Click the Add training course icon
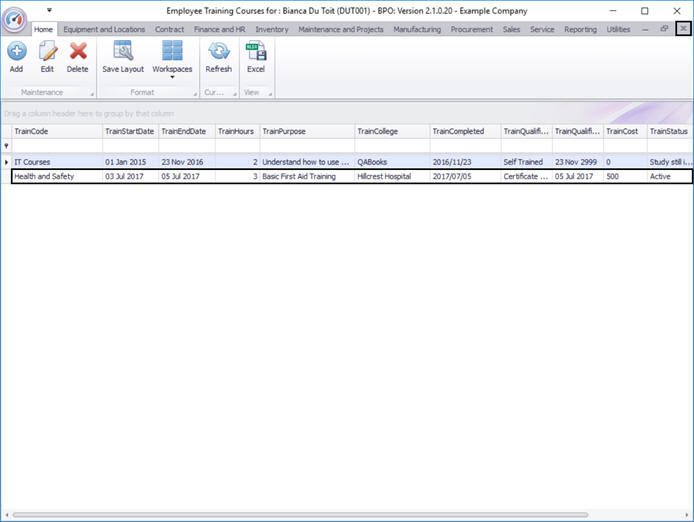 pos(17,51)
